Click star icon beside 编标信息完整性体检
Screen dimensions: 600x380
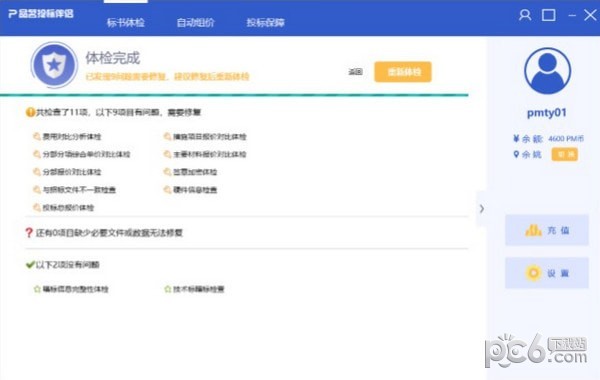tap(37, 289)
